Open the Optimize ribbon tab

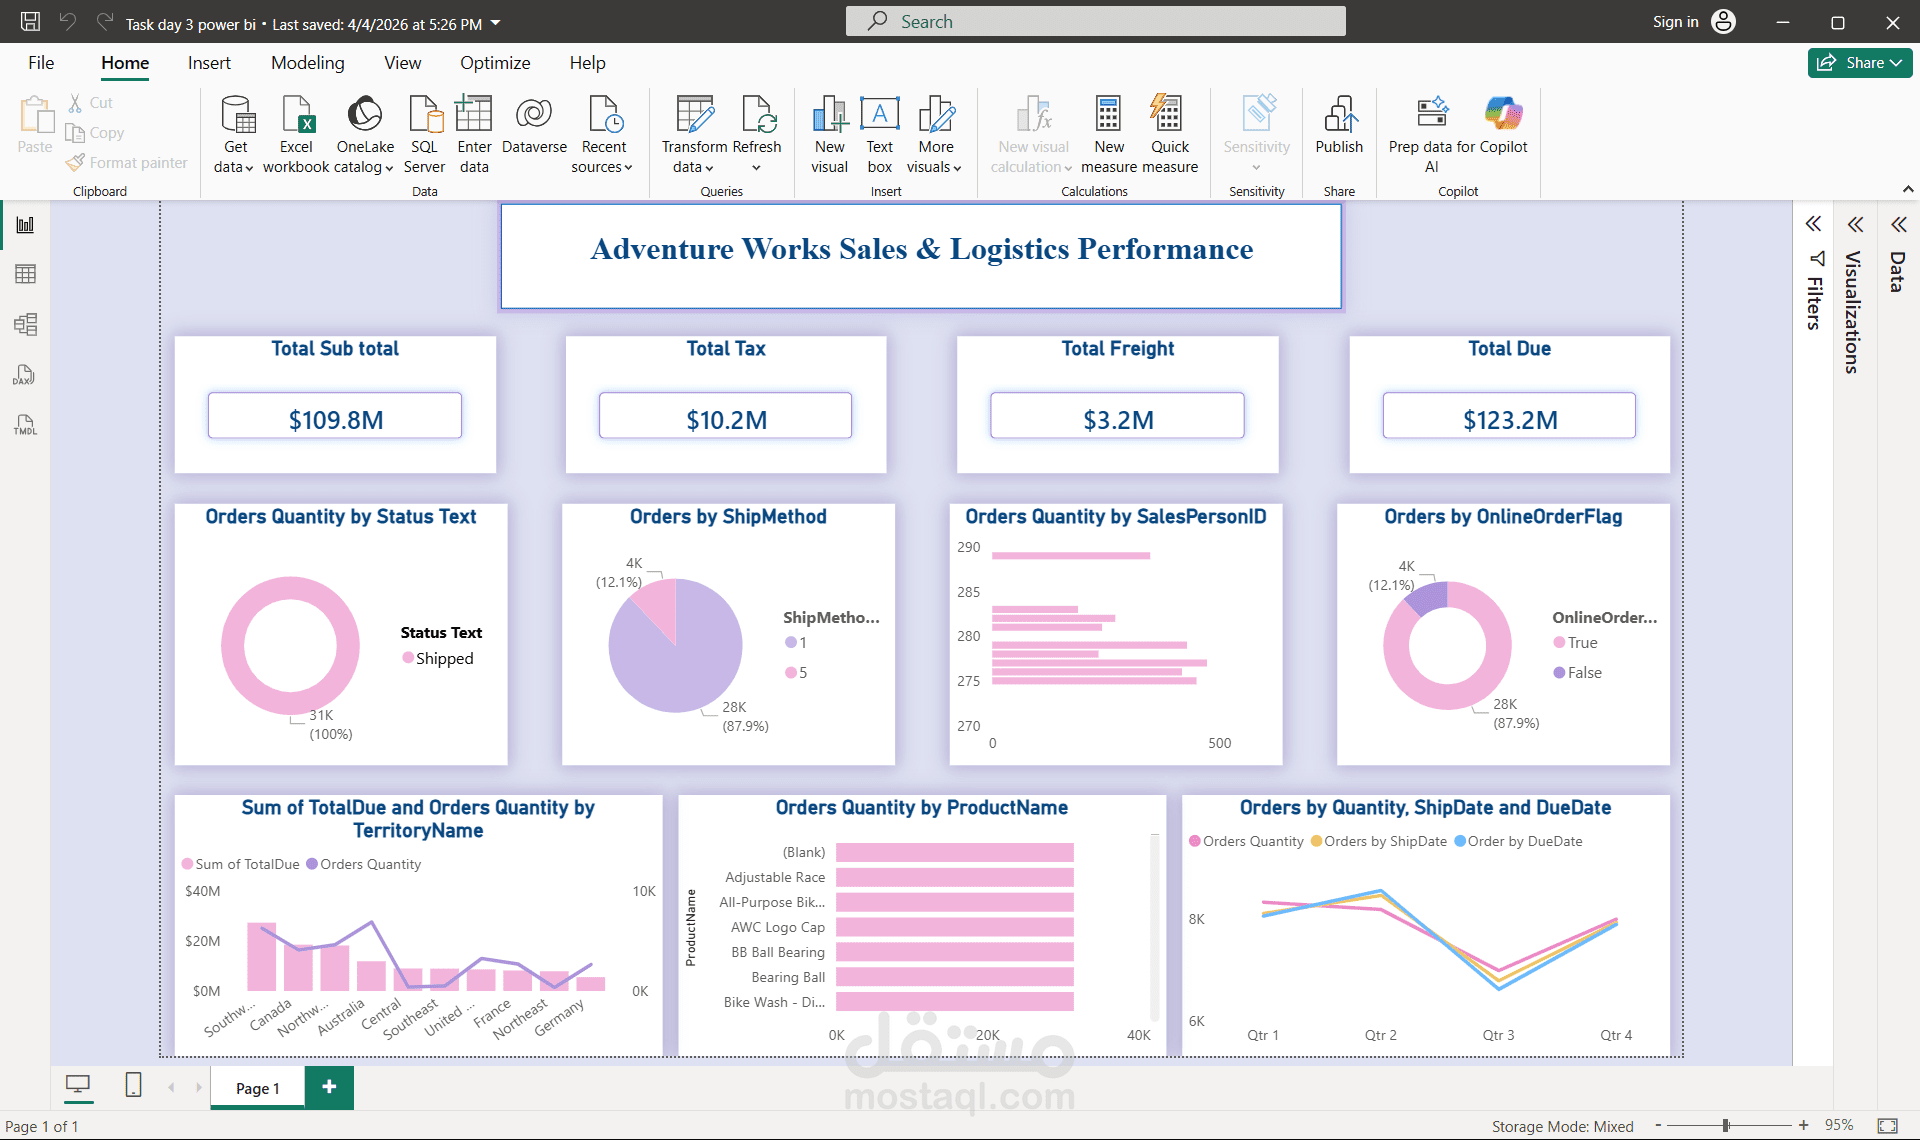(495, 62)
